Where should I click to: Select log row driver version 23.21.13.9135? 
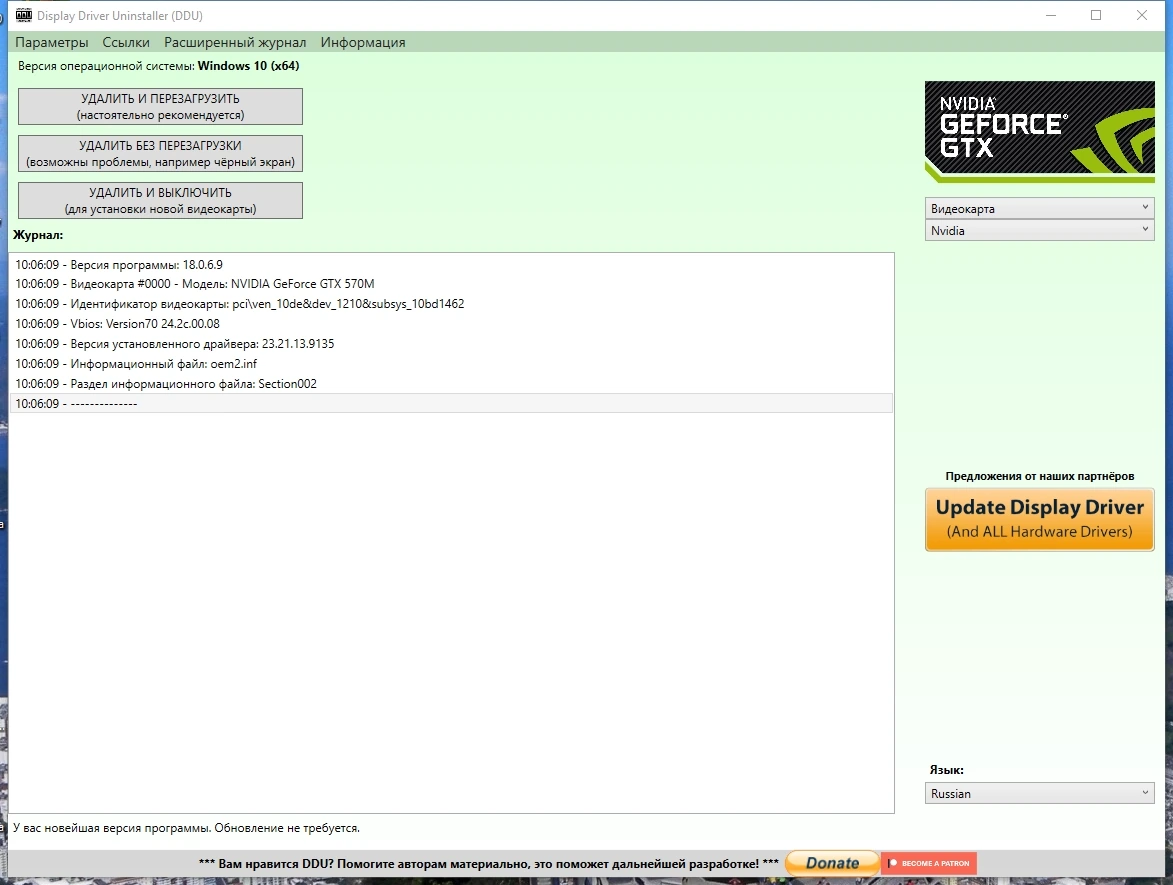click(451, 344)
